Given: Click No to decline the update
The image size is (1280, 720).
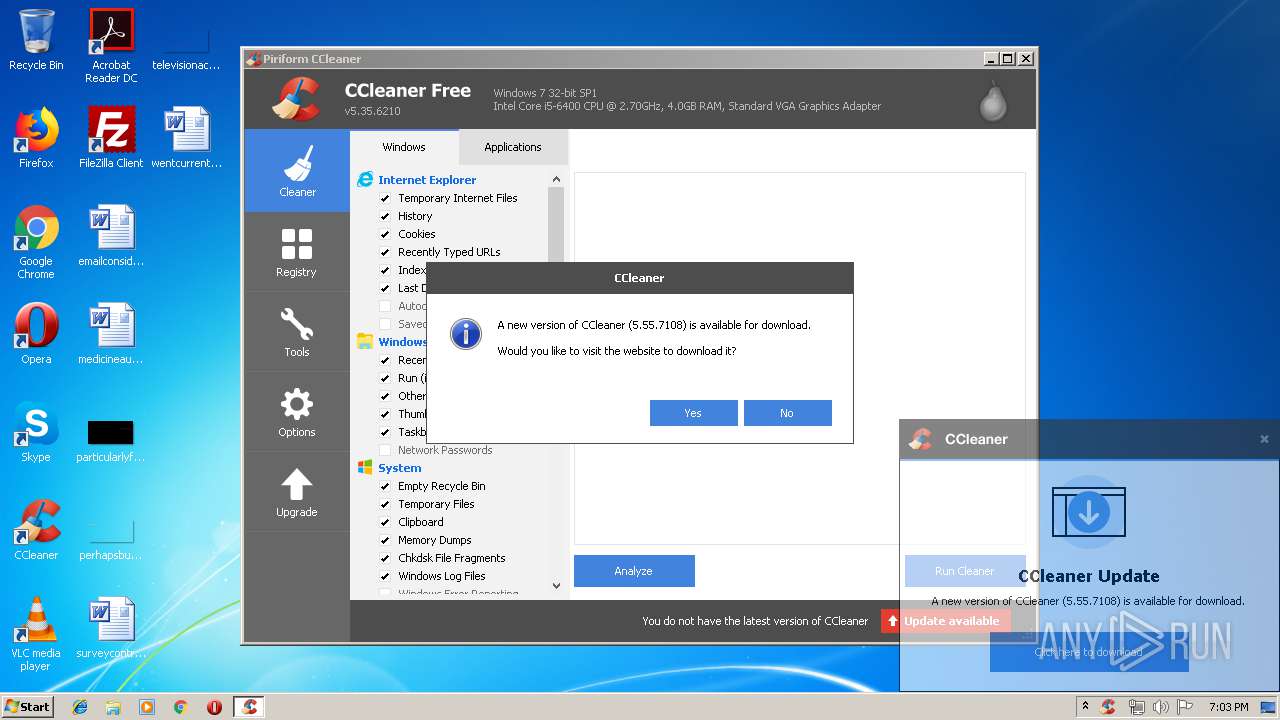Looking at the screenshot, I should (x=787, y=413).
